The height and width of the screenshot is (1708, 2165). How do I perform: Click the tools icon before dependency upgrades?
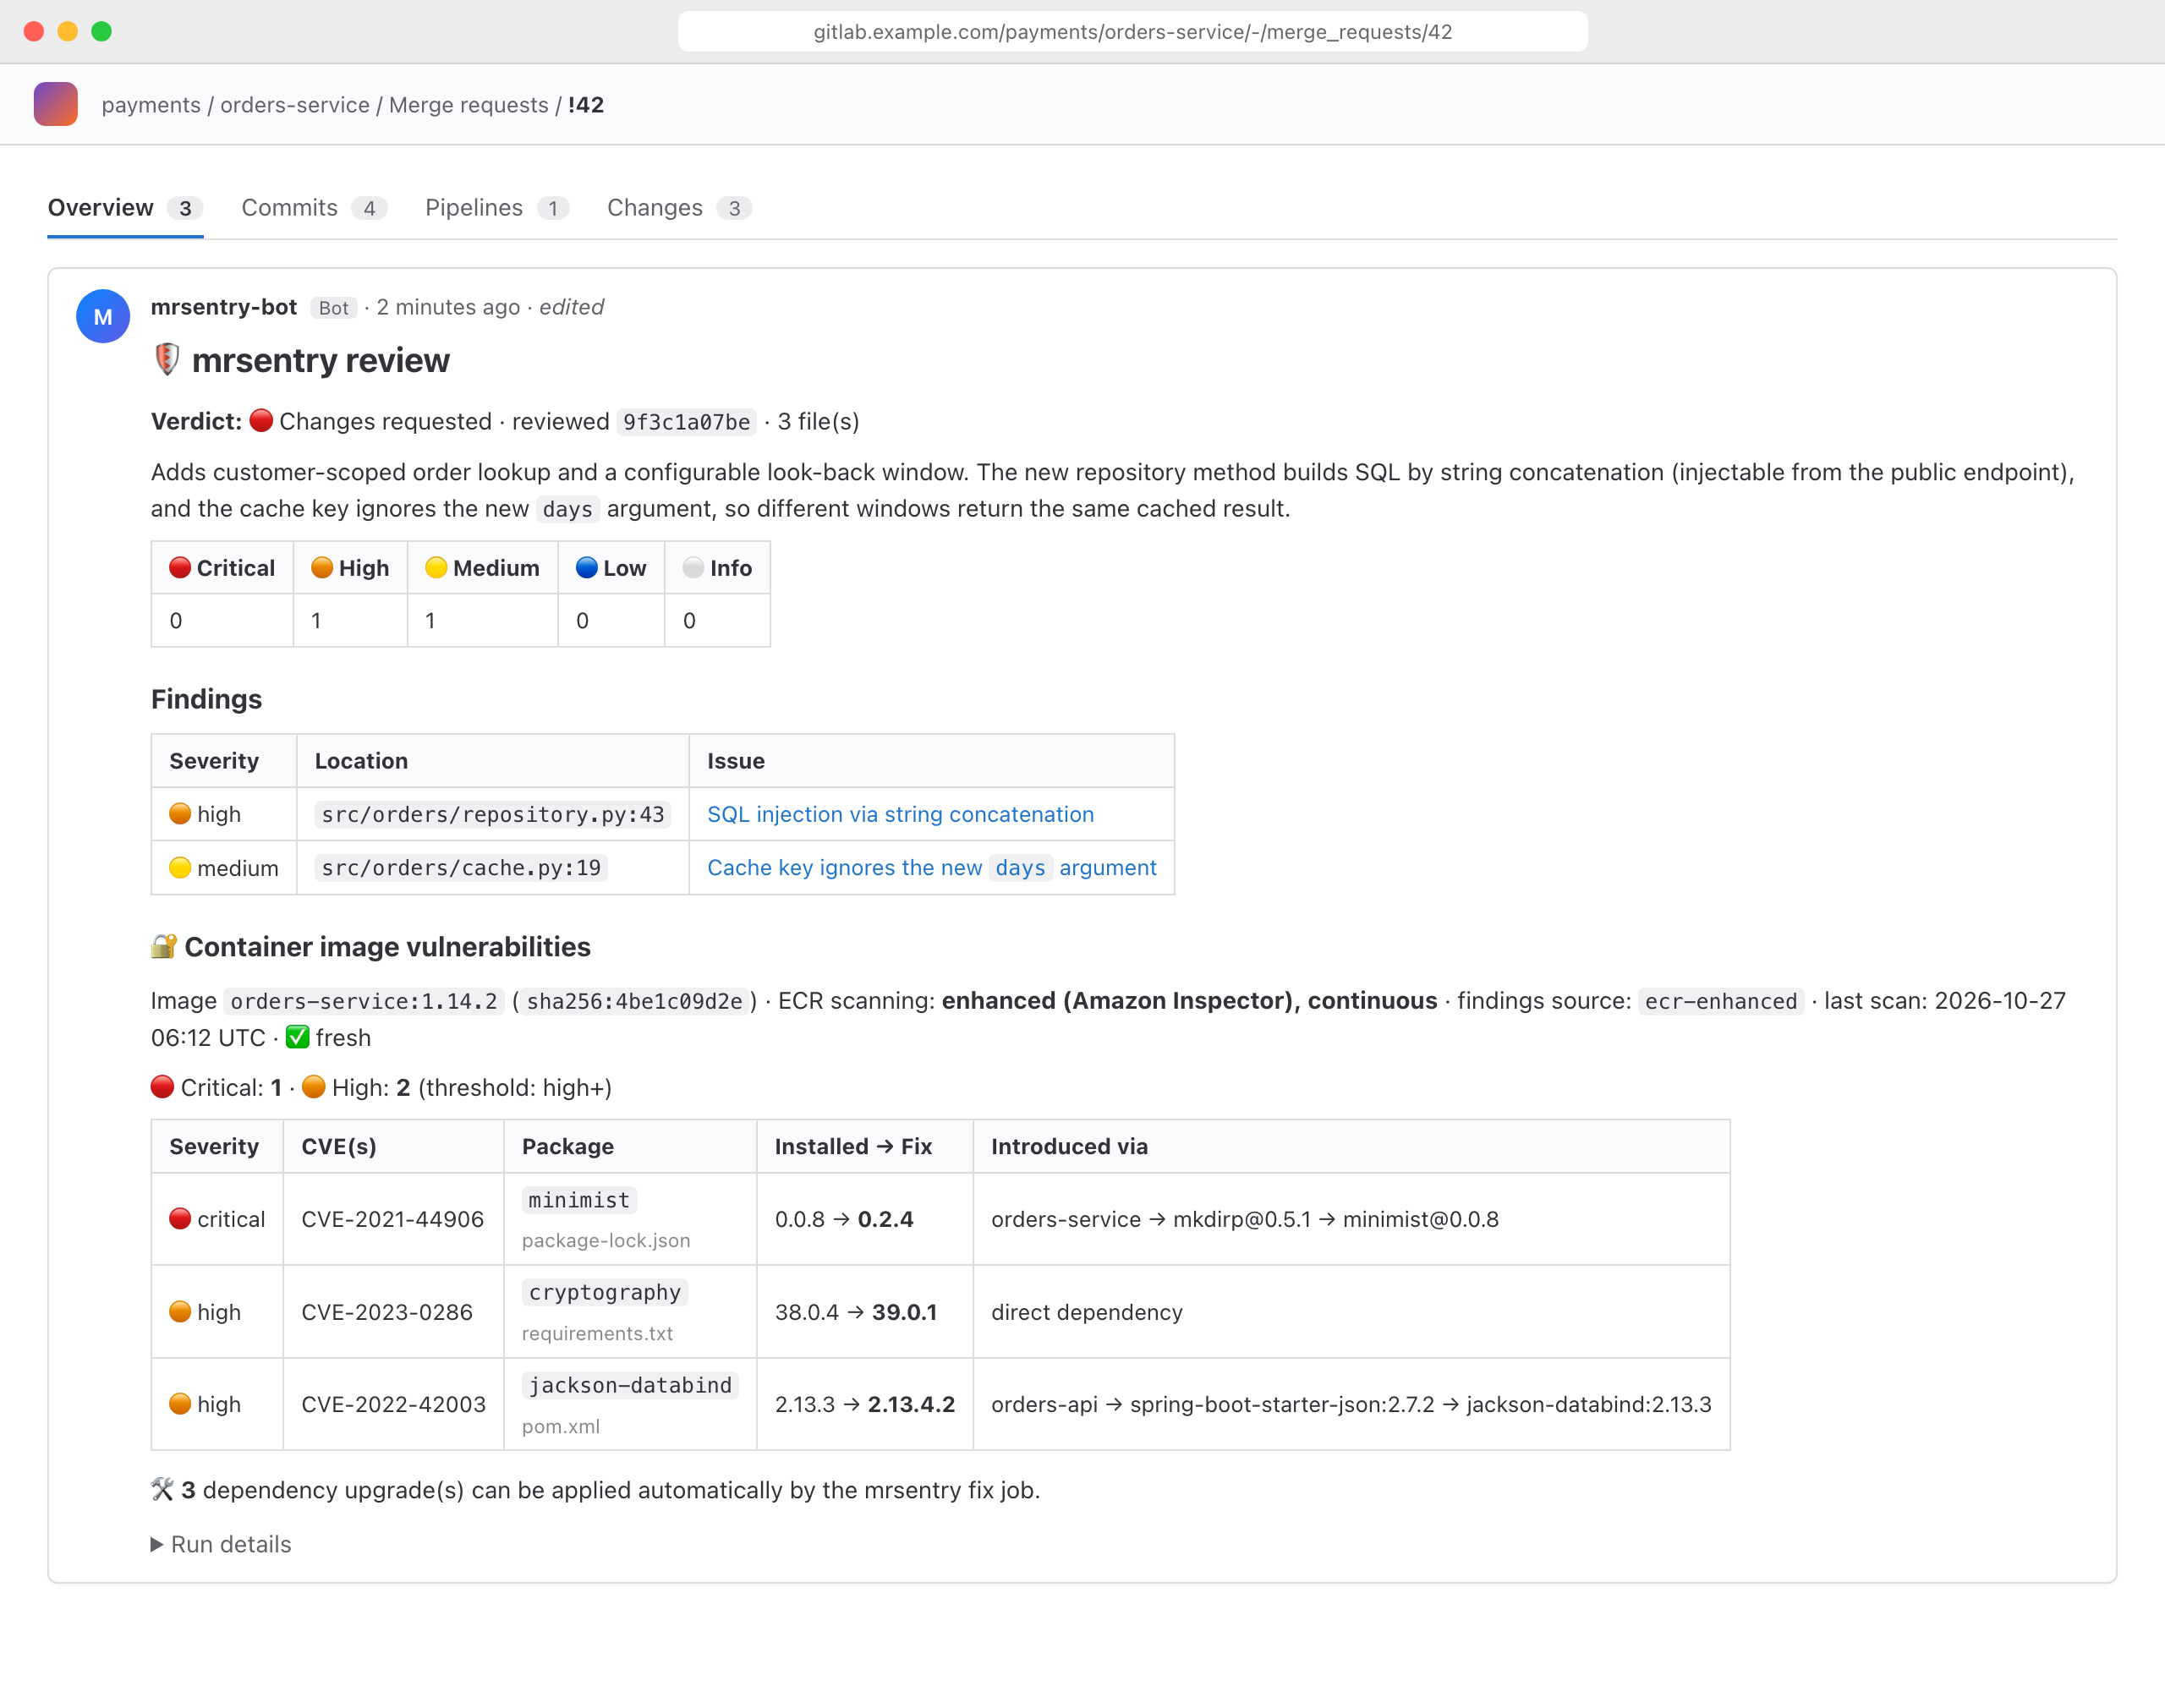[x=163, y=1490]
